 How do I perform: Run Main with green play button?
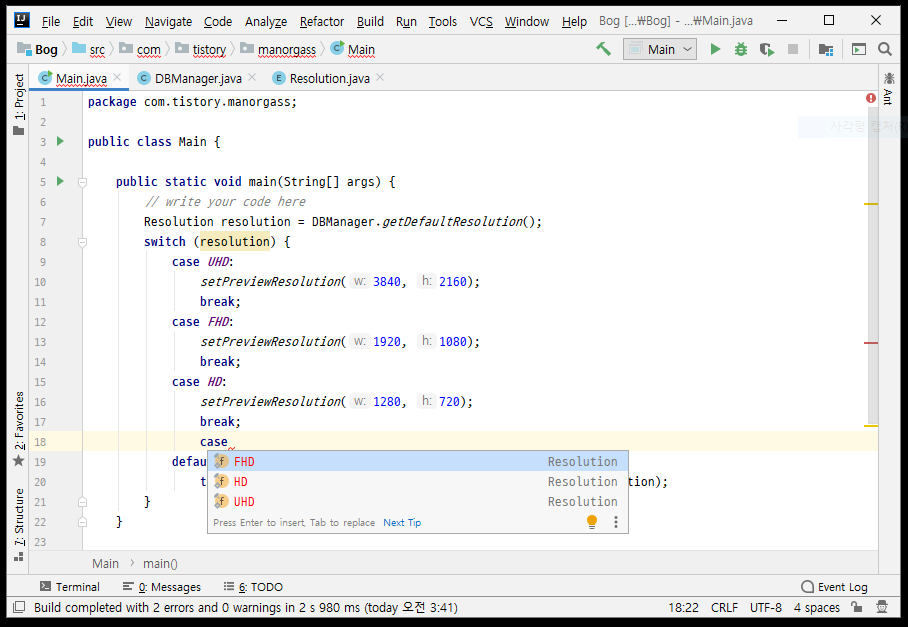coord(715,49)
